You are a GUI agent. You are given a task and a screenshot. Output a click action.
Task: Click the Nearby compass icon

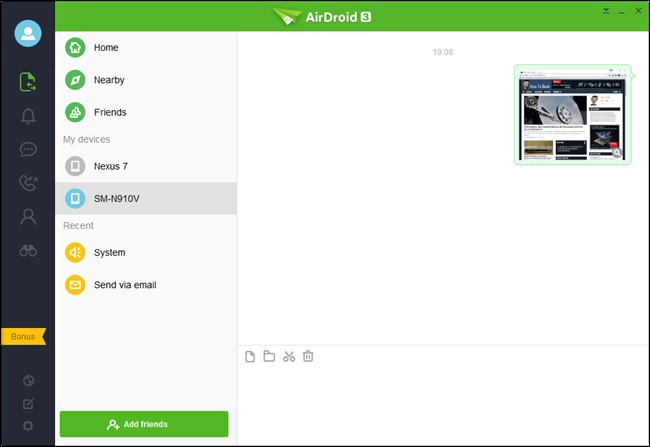coord(75,80)
